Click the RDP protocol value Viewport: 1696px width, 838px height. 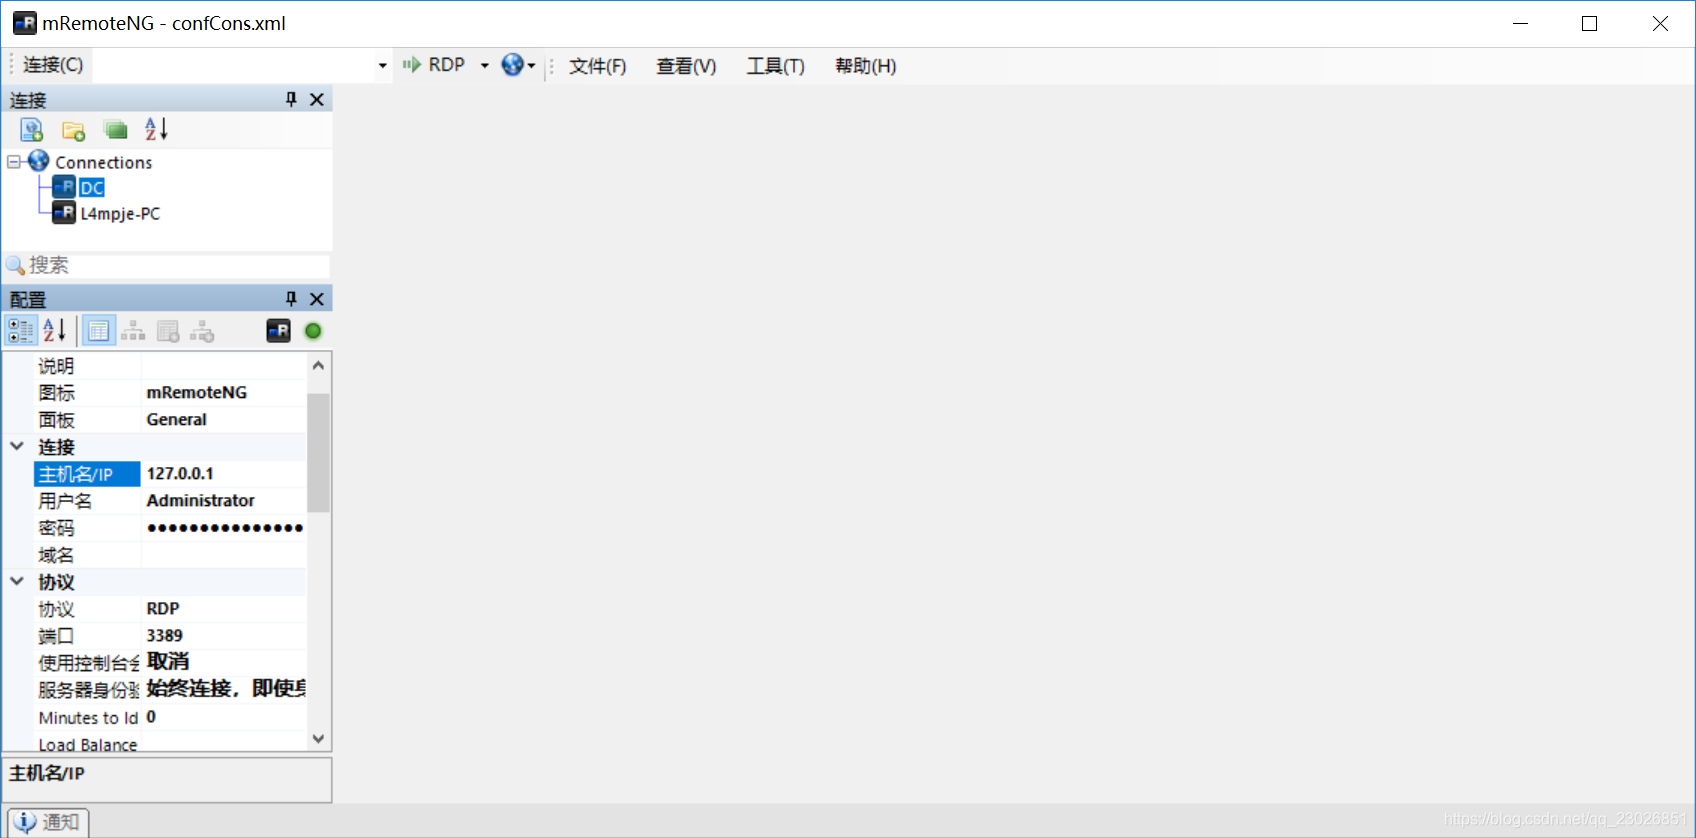coord(224,608)
